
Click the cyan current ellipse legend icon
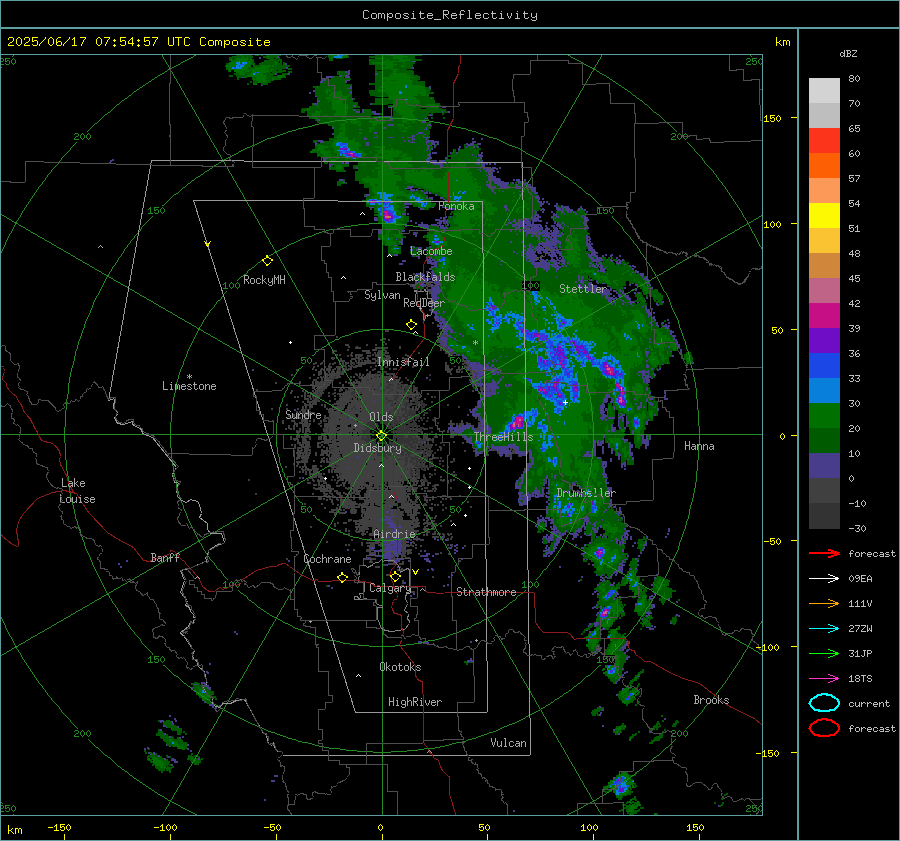point(824,703)
